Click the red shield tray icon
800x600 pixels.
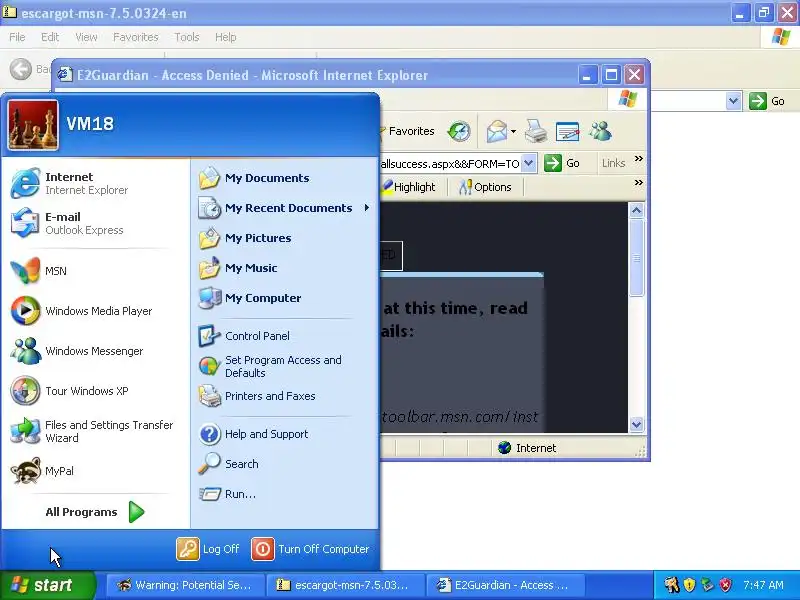pos(726,585)
